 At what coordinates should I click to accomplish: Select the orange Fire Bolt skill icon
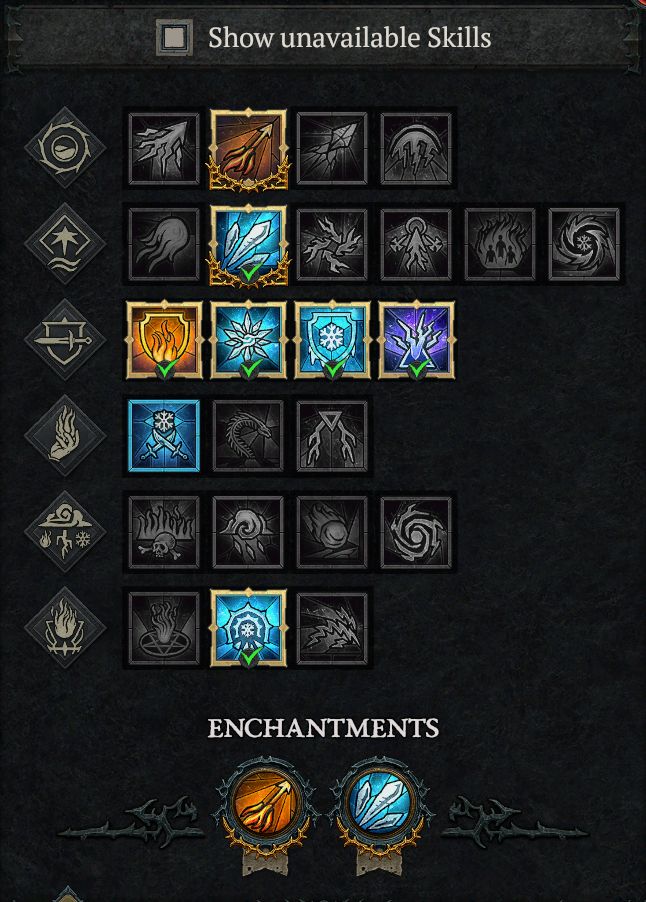click(248, 149)
